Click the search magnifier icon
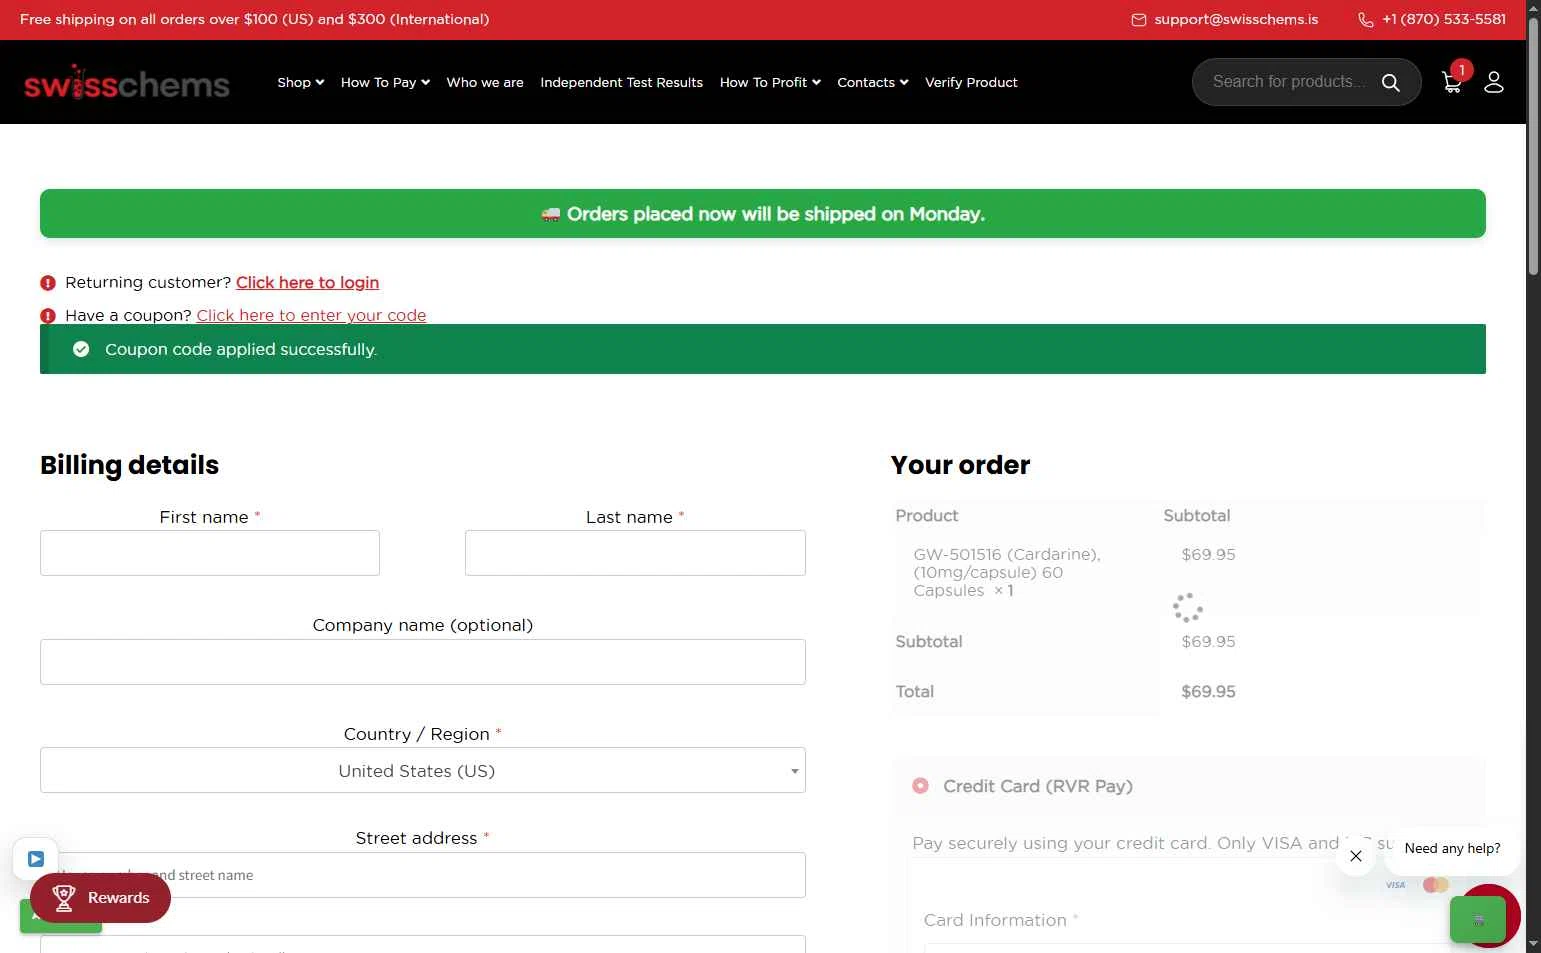 coord(1390,82)
